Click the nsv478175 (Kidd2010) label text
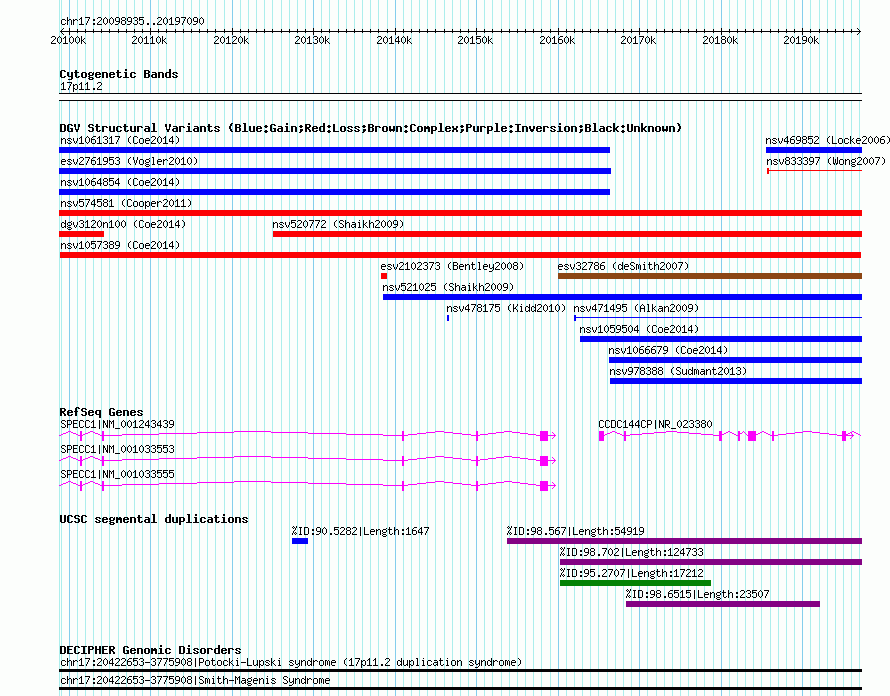 click(506, 308)
